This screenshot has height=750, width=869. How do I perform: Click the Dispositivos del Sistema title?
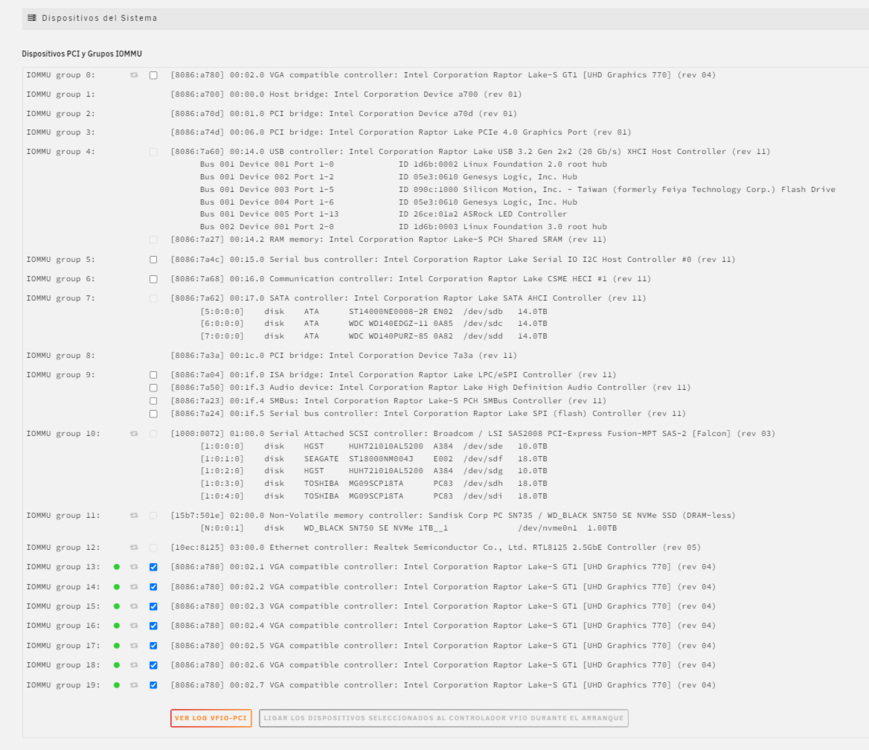(x=99, y=18)
